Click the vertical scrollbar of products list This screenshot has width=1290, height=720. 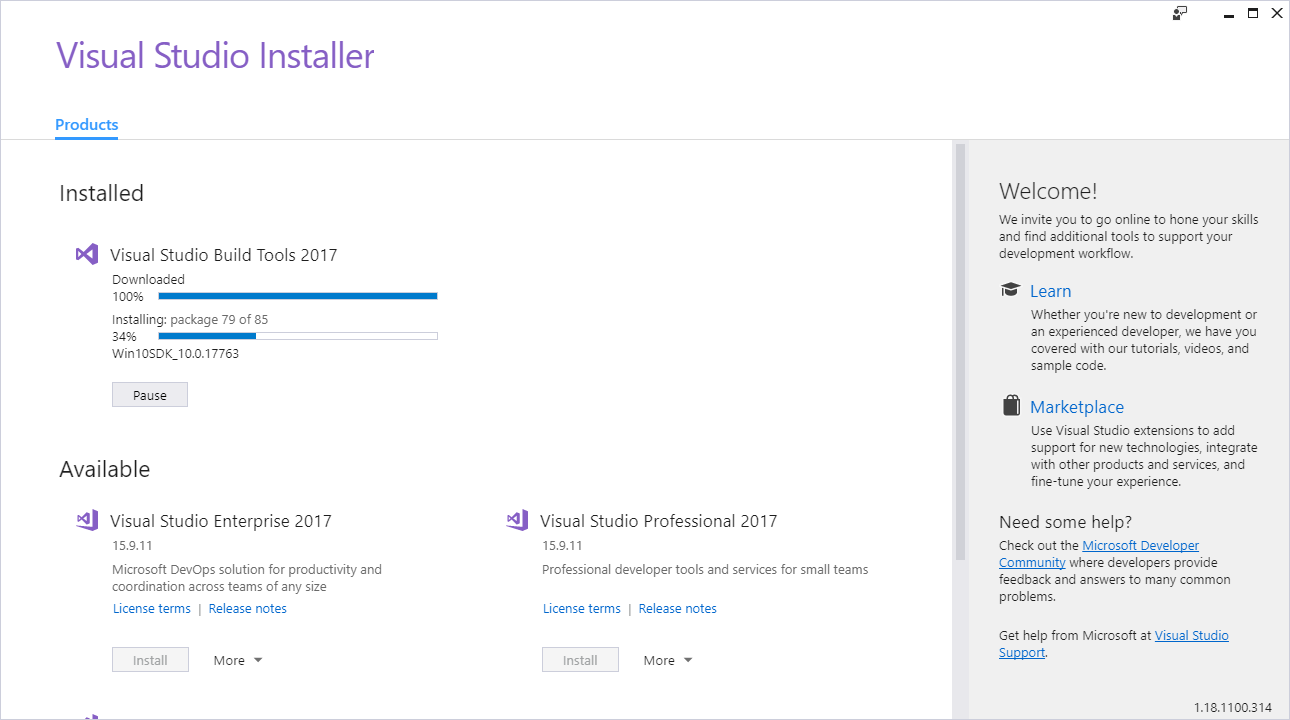960,350
